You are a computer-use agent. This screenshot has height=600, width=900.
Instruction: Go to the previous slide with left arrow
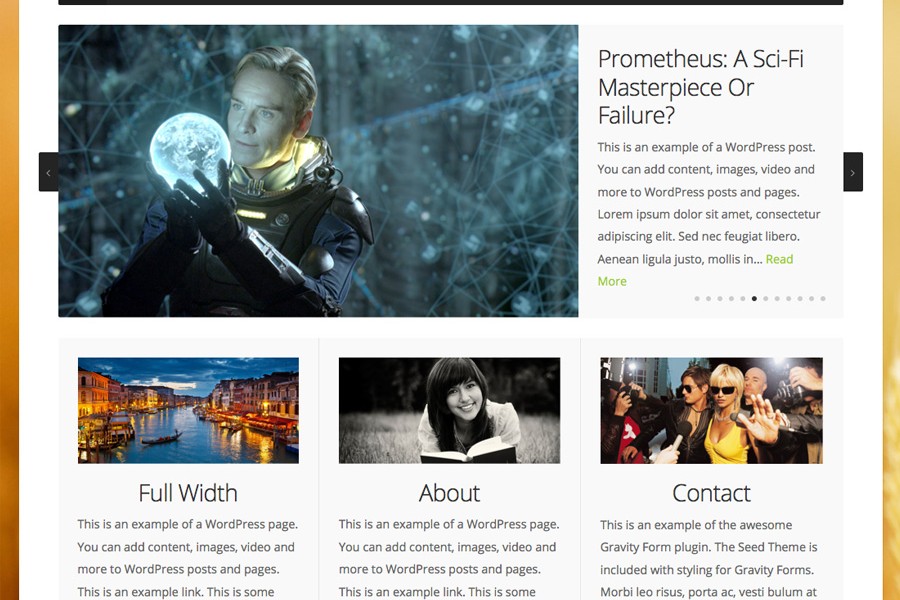[49, 172]
